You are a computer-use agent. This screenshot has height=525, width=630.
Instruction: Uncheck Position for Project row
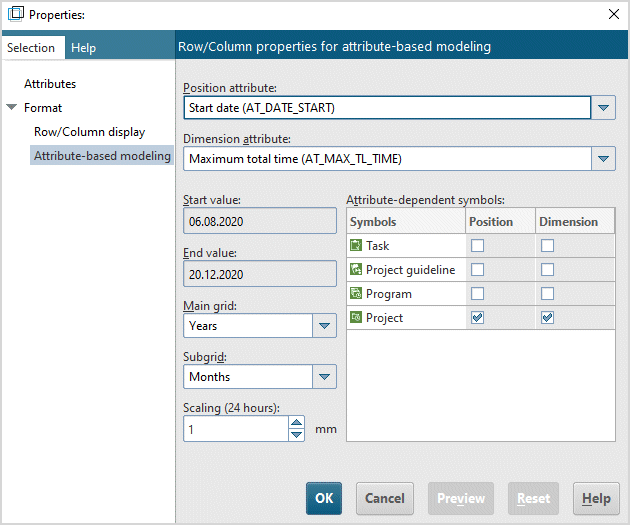point(477,318)
